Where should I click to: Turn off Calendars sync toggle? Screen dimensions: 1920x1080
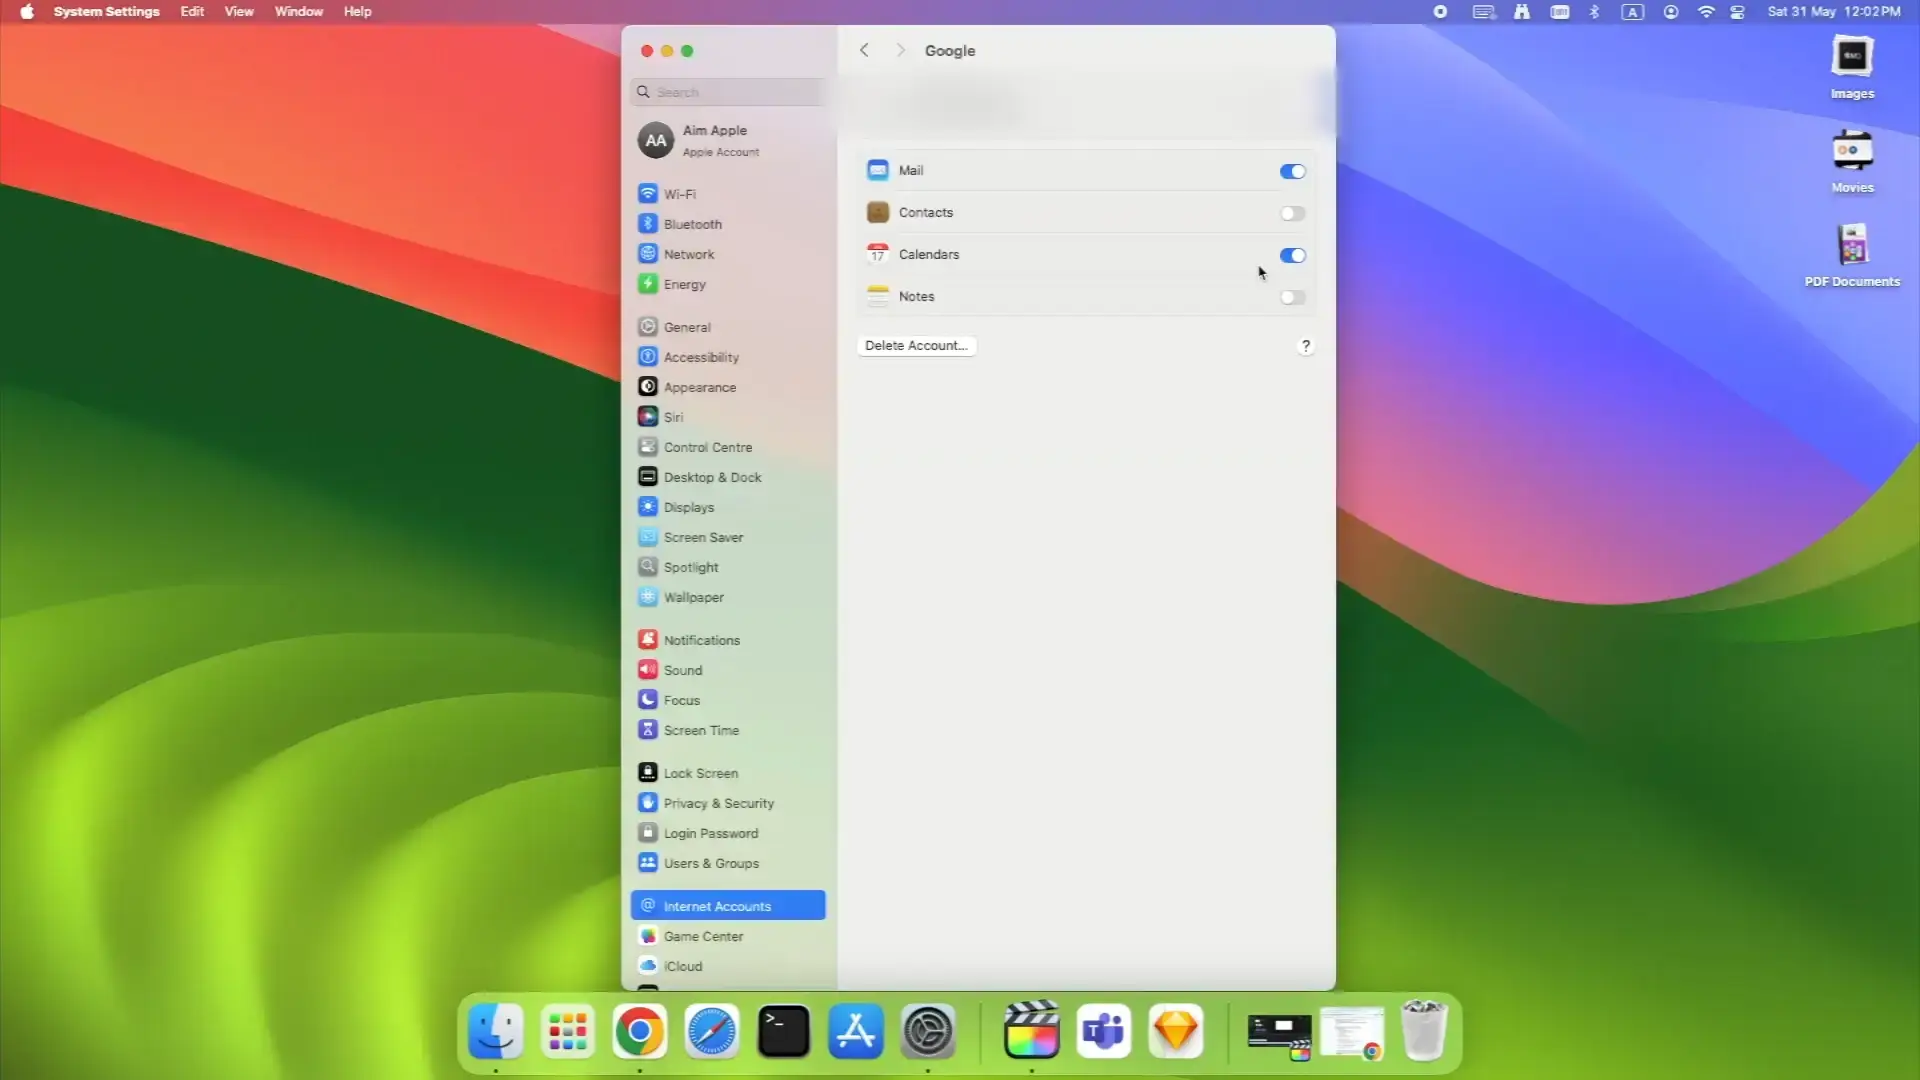point(1292,255)
